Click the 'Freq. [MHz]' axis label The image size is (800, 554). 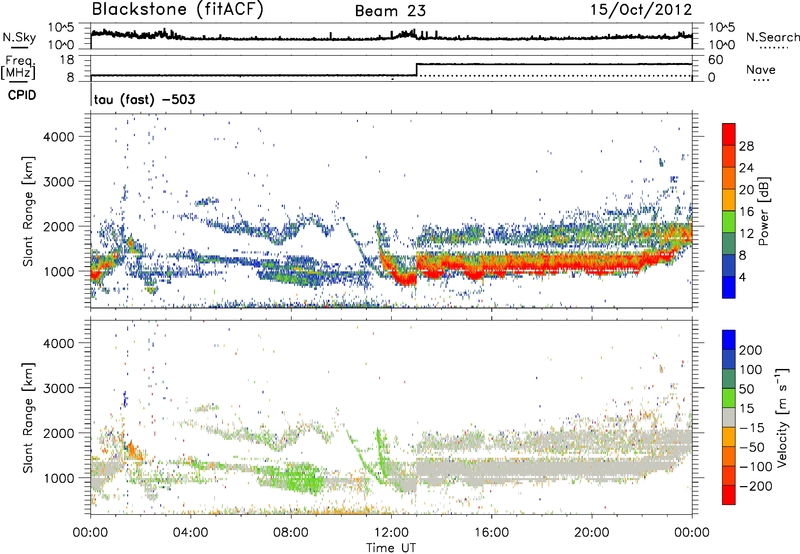point(18,68)
